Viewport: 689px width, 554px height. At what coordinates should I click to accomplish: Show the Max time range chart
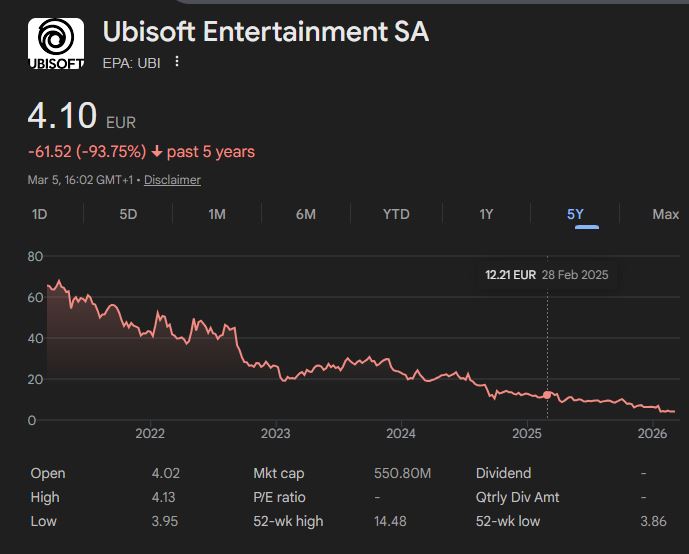[665, 214]
